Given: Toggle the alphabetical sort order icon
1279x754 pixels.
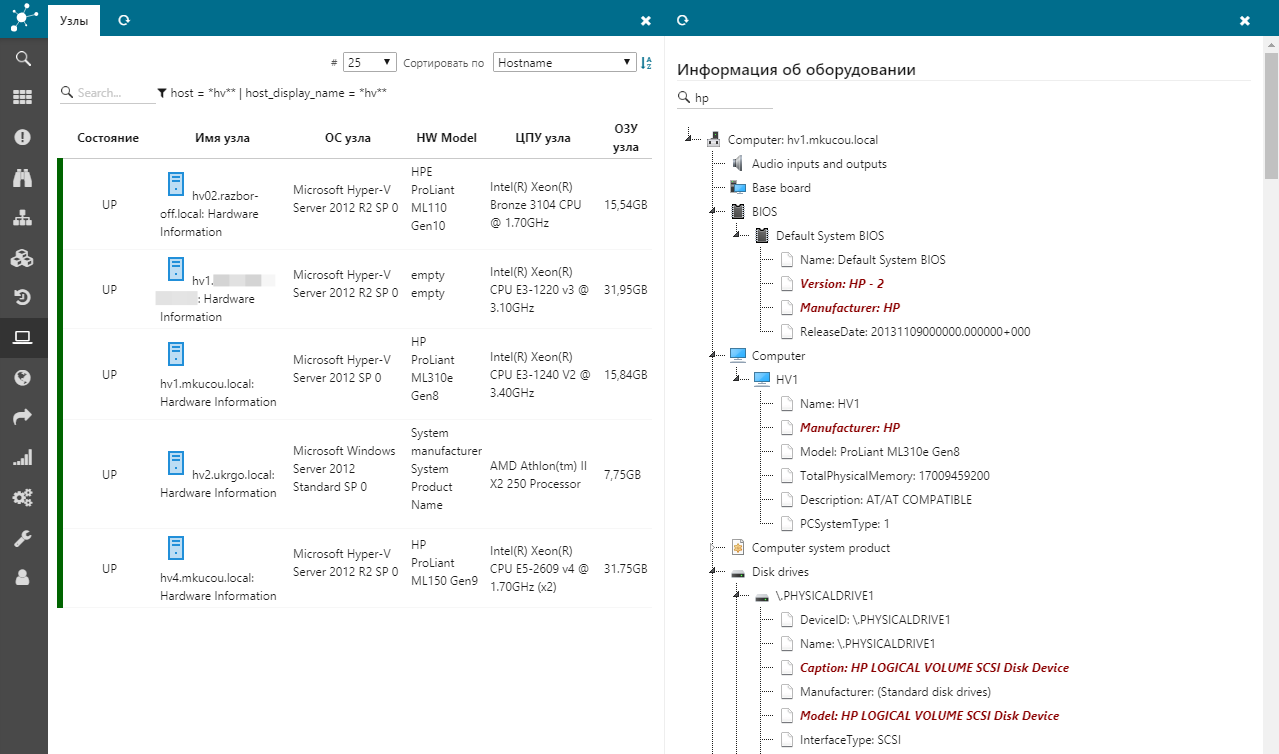Looking at the screenshot, I should coord(646,63).
